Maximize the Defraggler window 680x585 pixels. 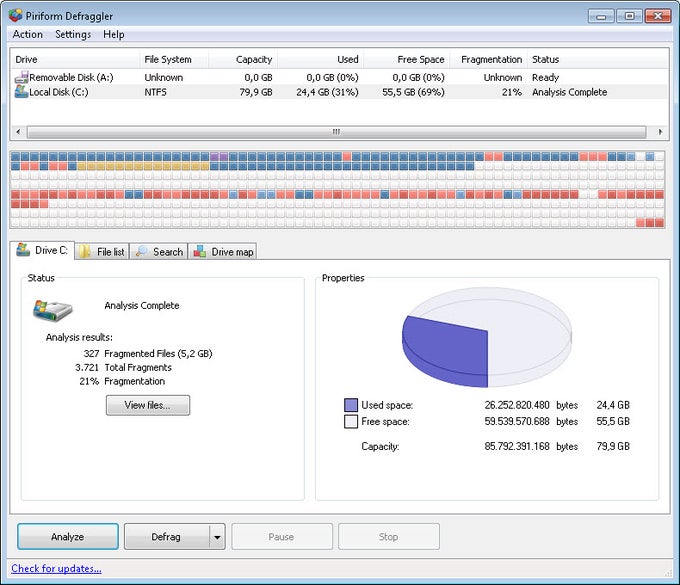(629, 16)
